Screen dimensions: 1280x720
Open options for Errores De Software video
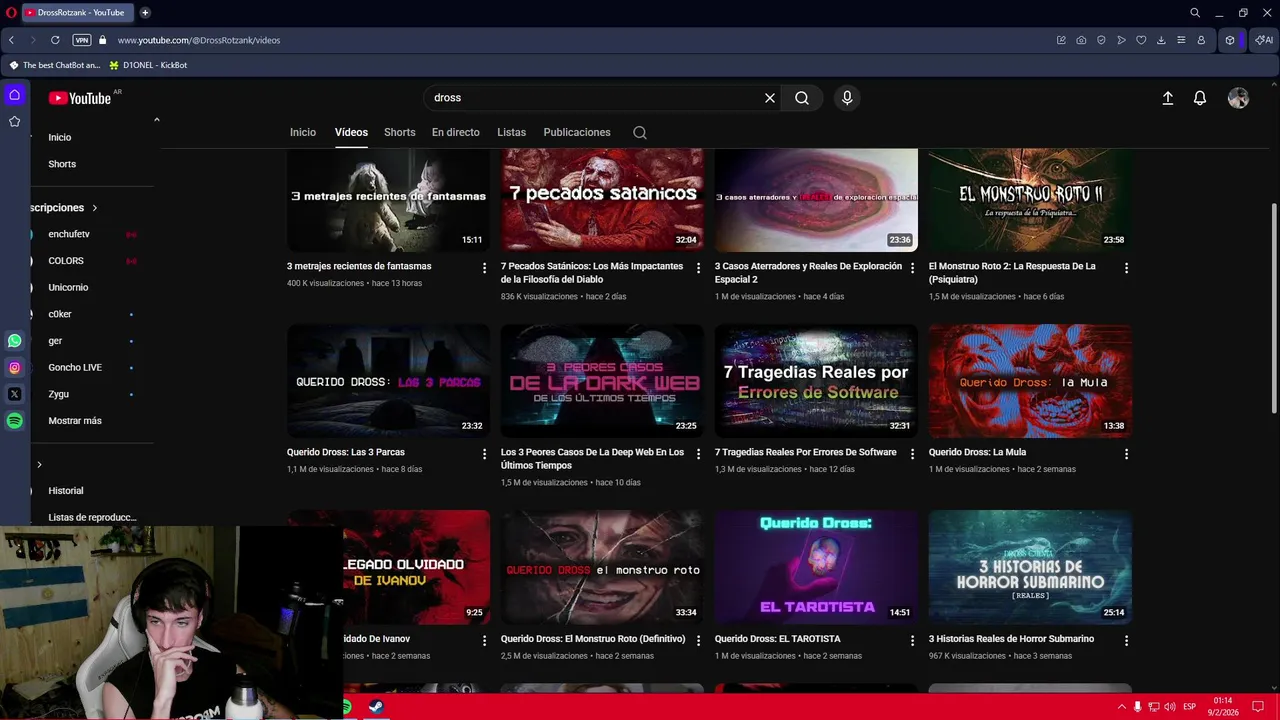click(912, 454)
